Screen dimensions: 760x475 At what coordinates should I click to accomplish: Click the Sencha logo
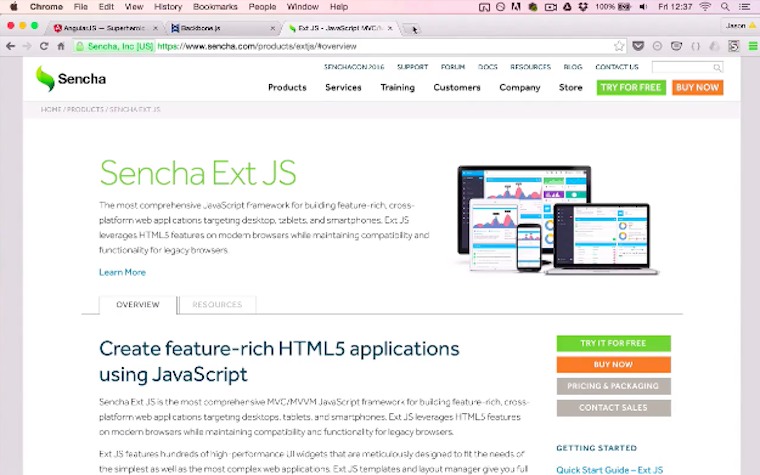[x=71, y=79]
